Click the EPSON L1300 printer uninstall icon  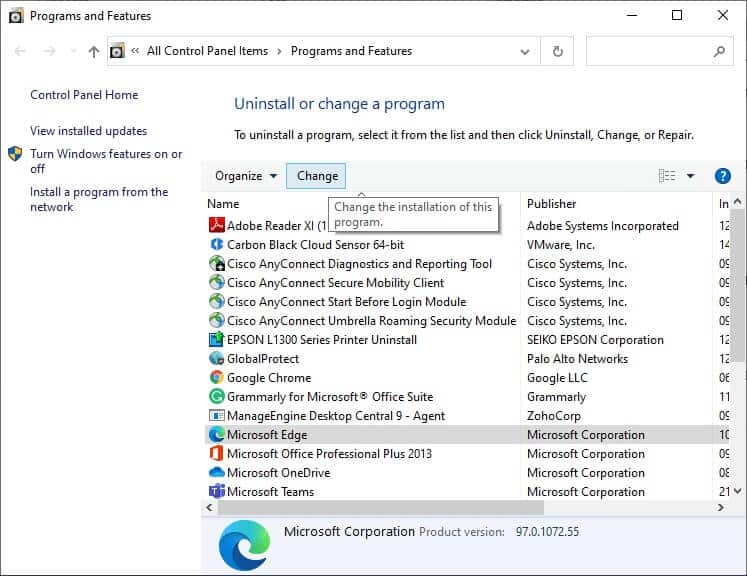pyautogui.click(x=217, y=339)
